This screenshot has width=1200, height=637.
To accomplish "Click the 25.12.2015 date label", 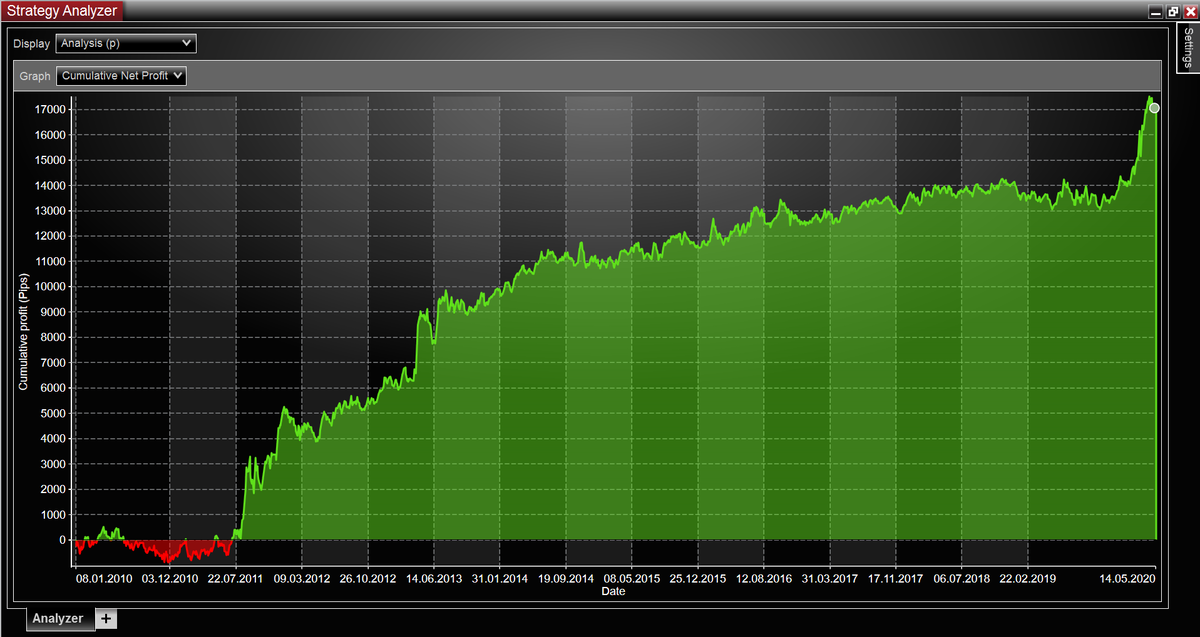I will 698,578.
